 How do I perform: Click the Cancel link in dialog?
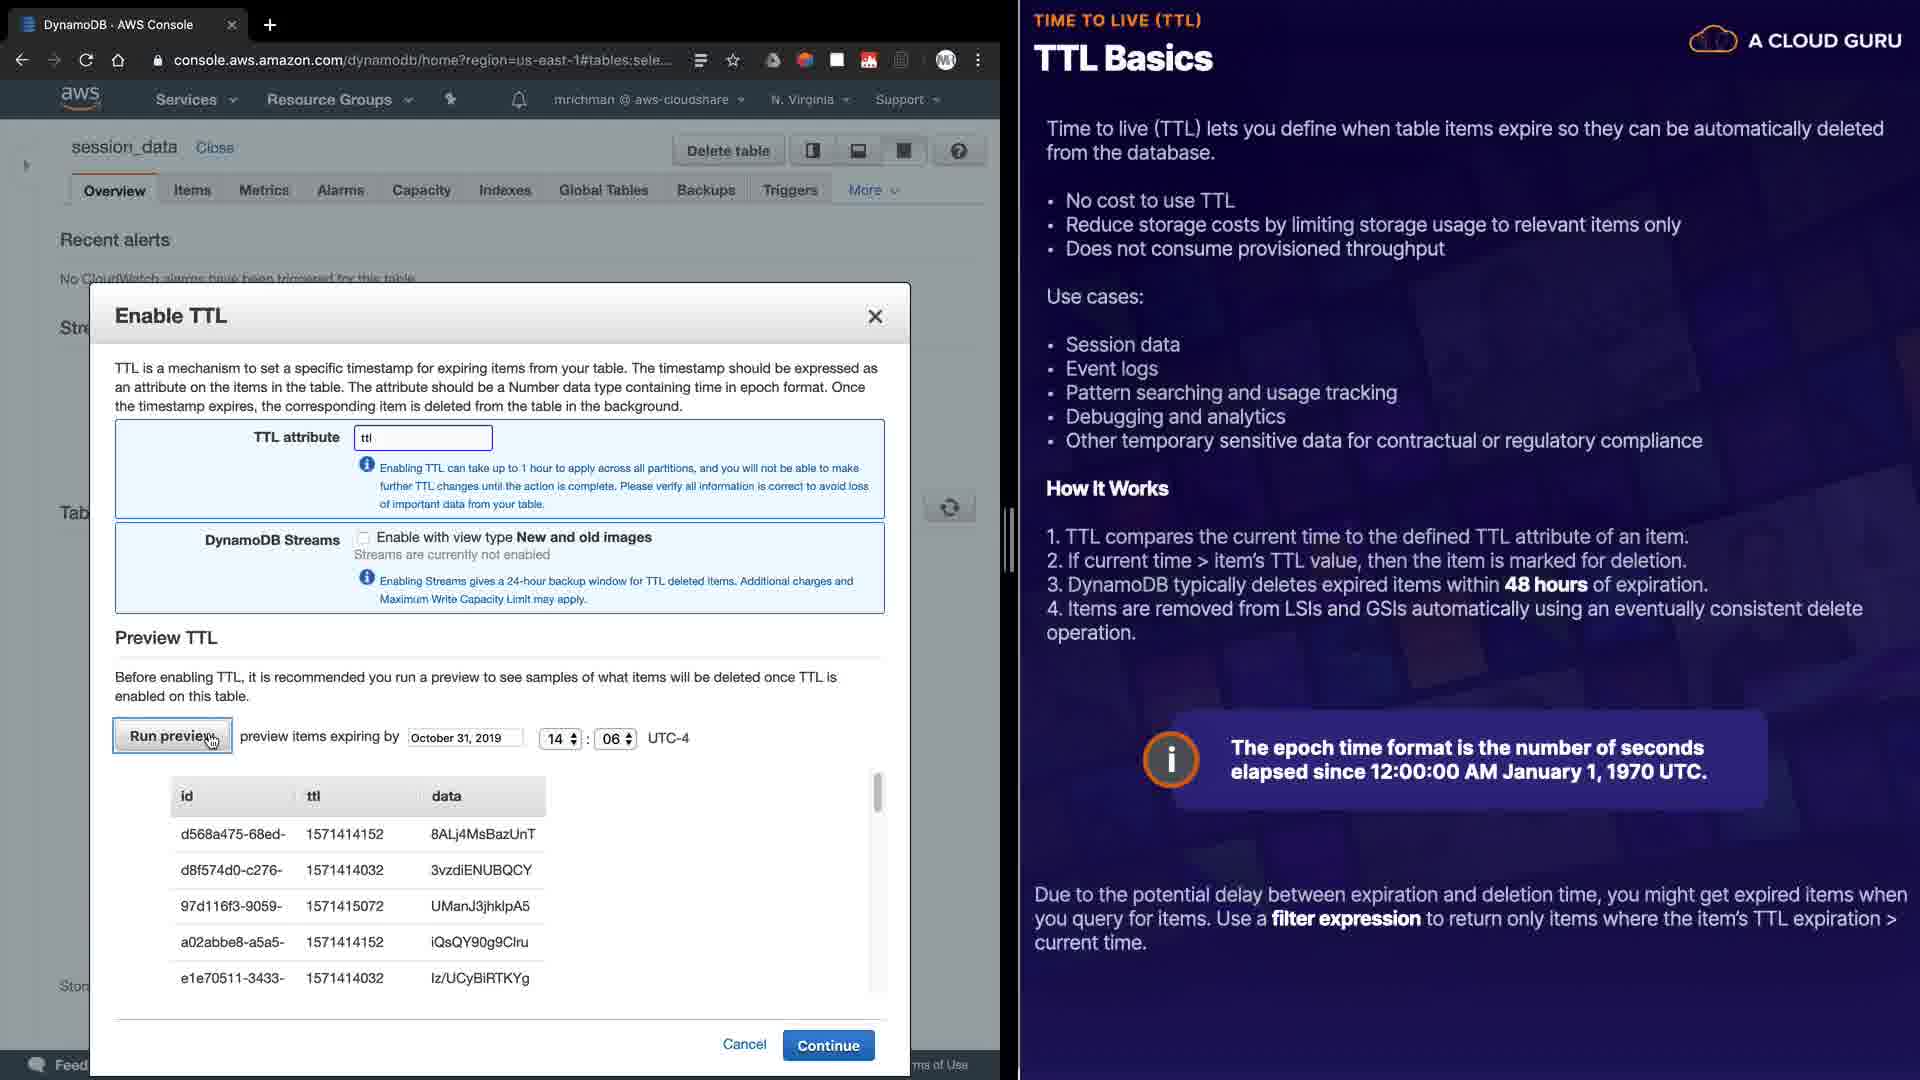(x=744, y=1044)
